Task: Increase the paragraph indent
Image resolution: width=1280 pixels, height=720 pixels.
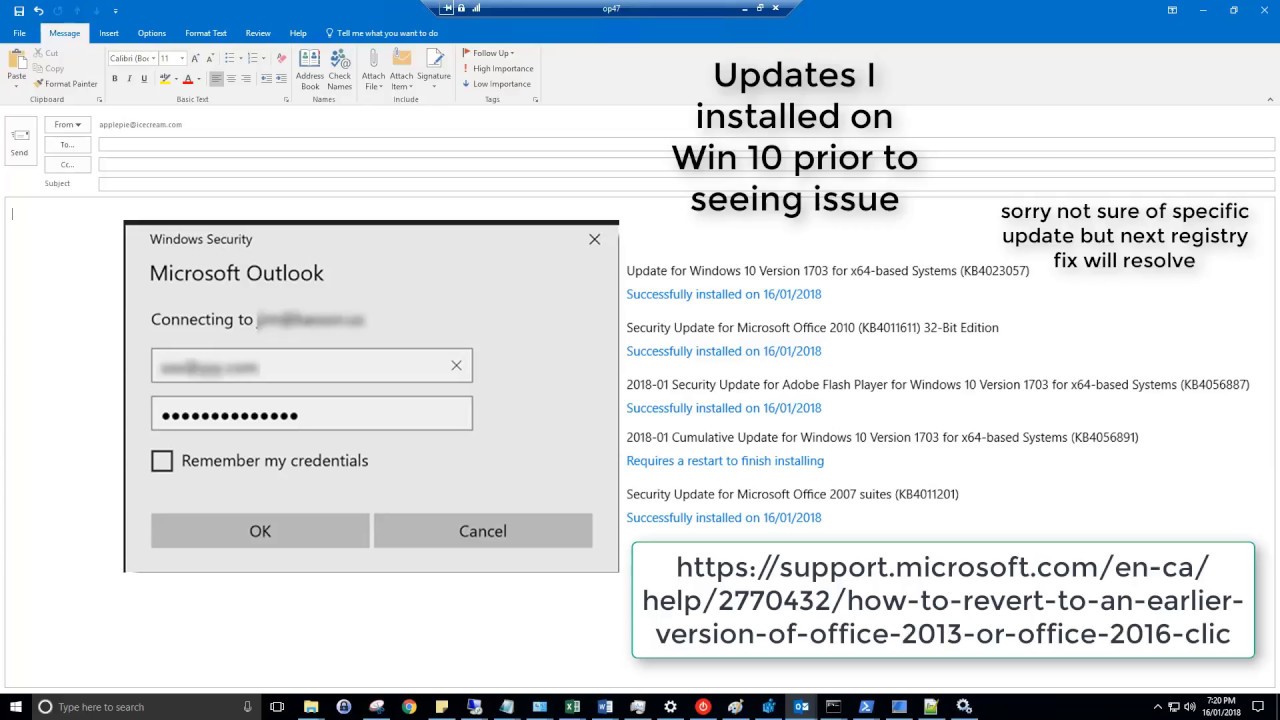Action: coord(281,79)
